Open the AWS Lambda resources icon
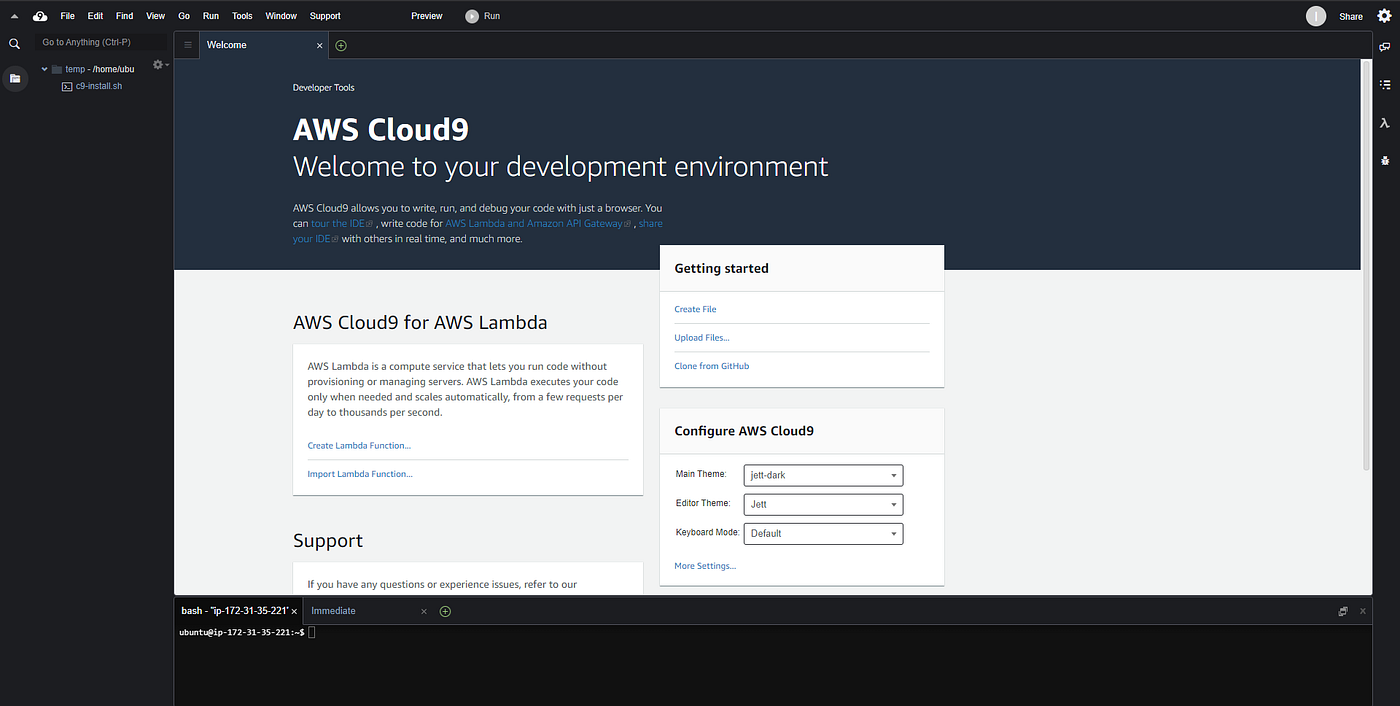The width and height of the screenshot is (1400, 706). point(1385,123)
